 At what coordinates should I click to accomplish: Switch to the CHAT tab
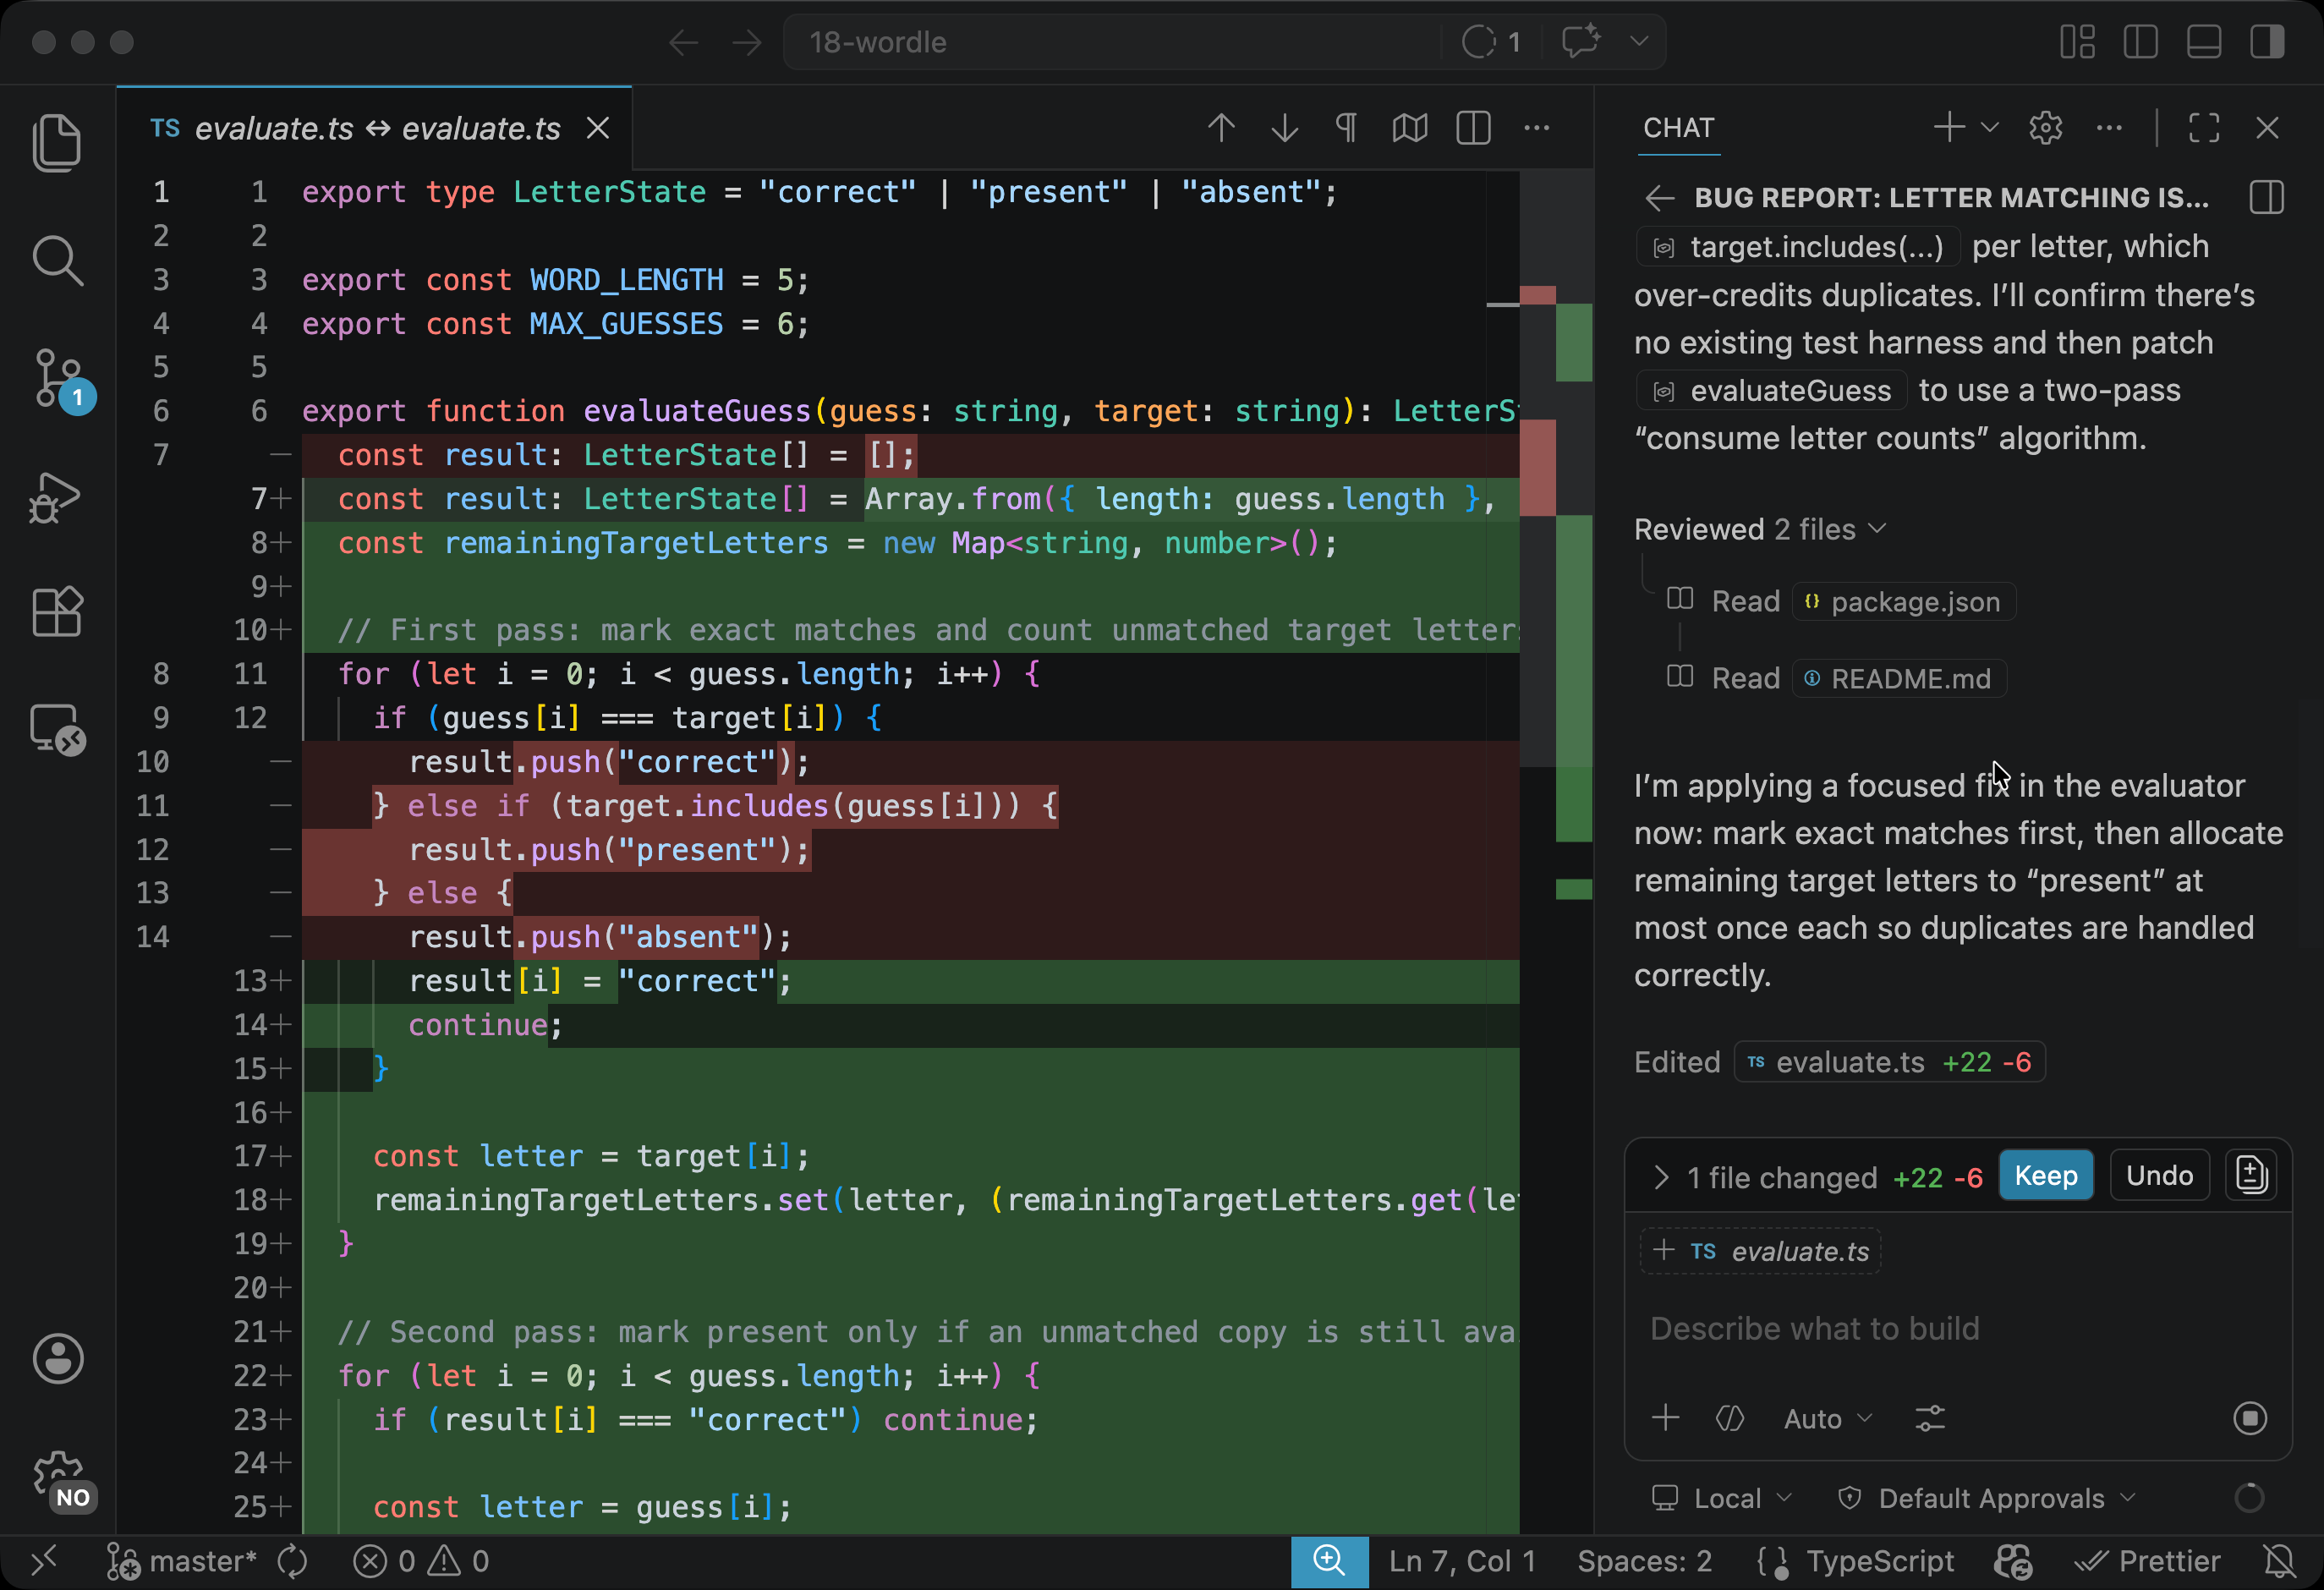point(1679,128)
